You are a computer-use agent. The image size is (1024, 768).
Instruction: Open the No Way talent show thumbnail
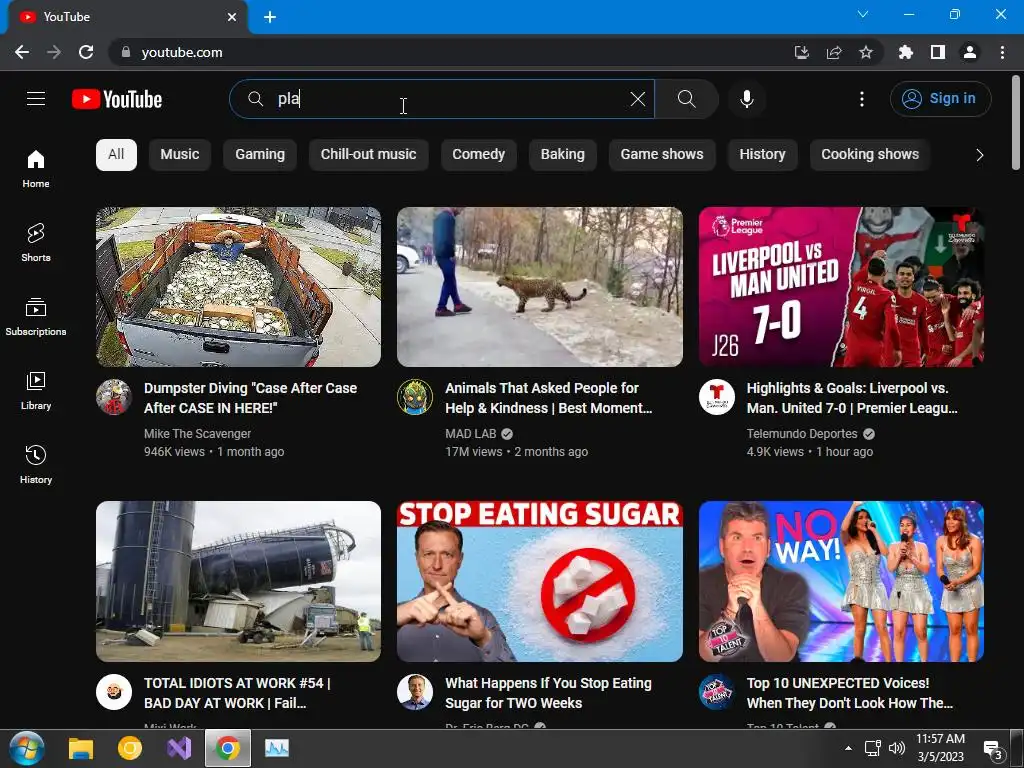(841, 581)
